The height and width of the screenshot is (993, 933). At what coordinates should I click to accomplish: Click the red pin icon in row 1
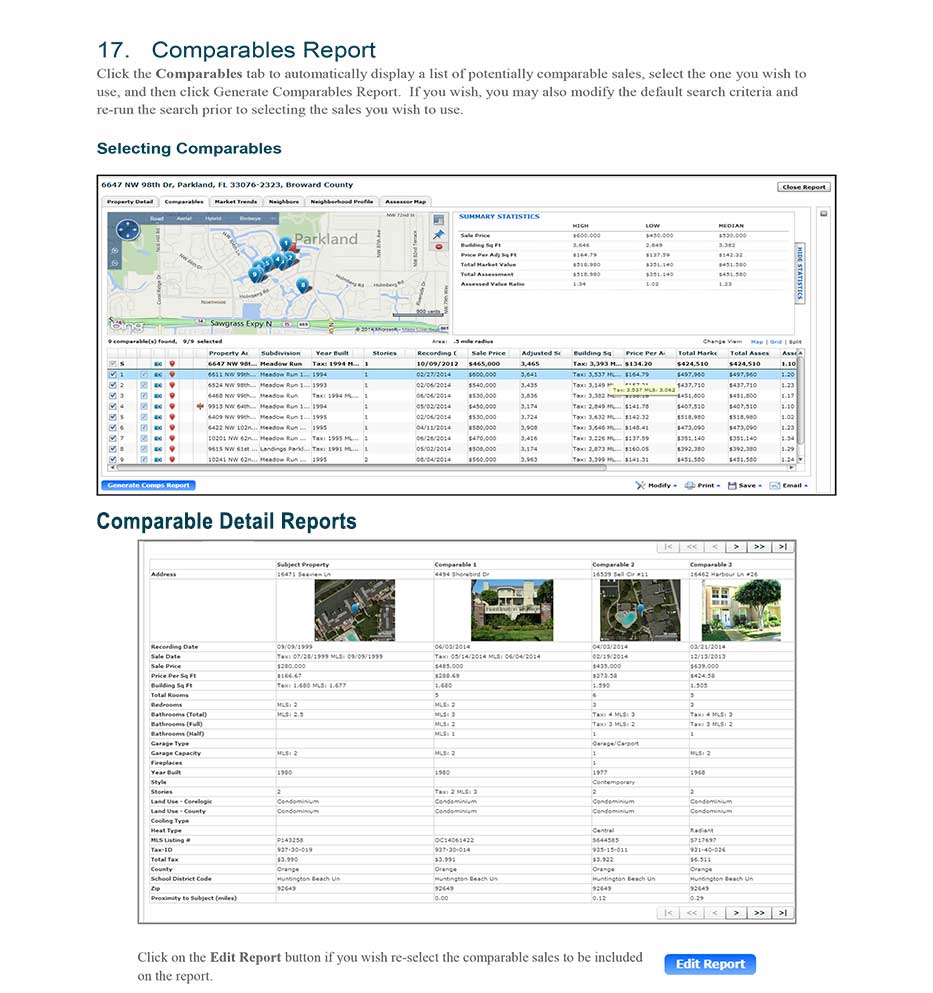click(x=172, y=374)
